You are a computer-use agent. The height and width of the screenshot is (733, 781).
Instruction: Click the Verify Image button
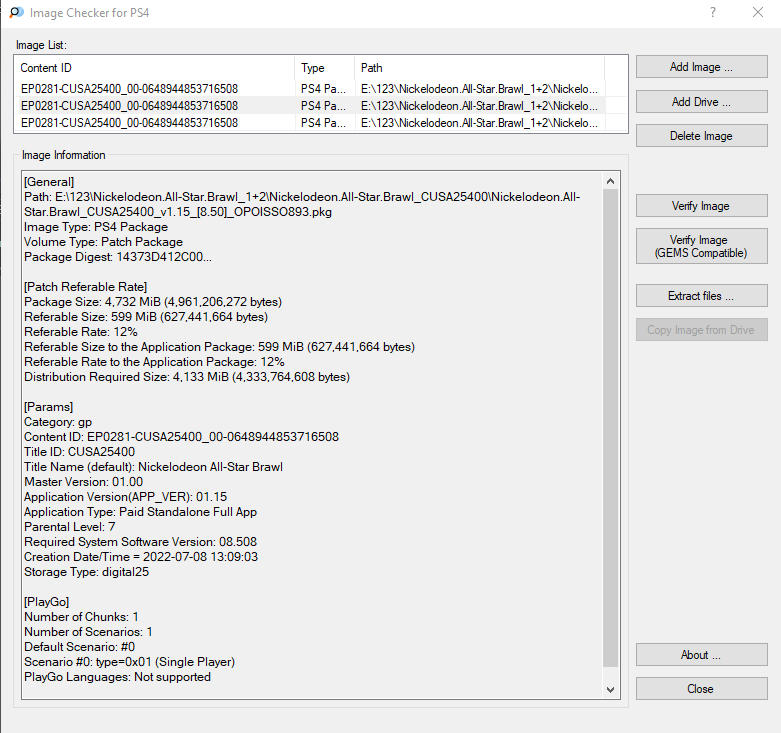pyautogui.click(x=701, y=206)
